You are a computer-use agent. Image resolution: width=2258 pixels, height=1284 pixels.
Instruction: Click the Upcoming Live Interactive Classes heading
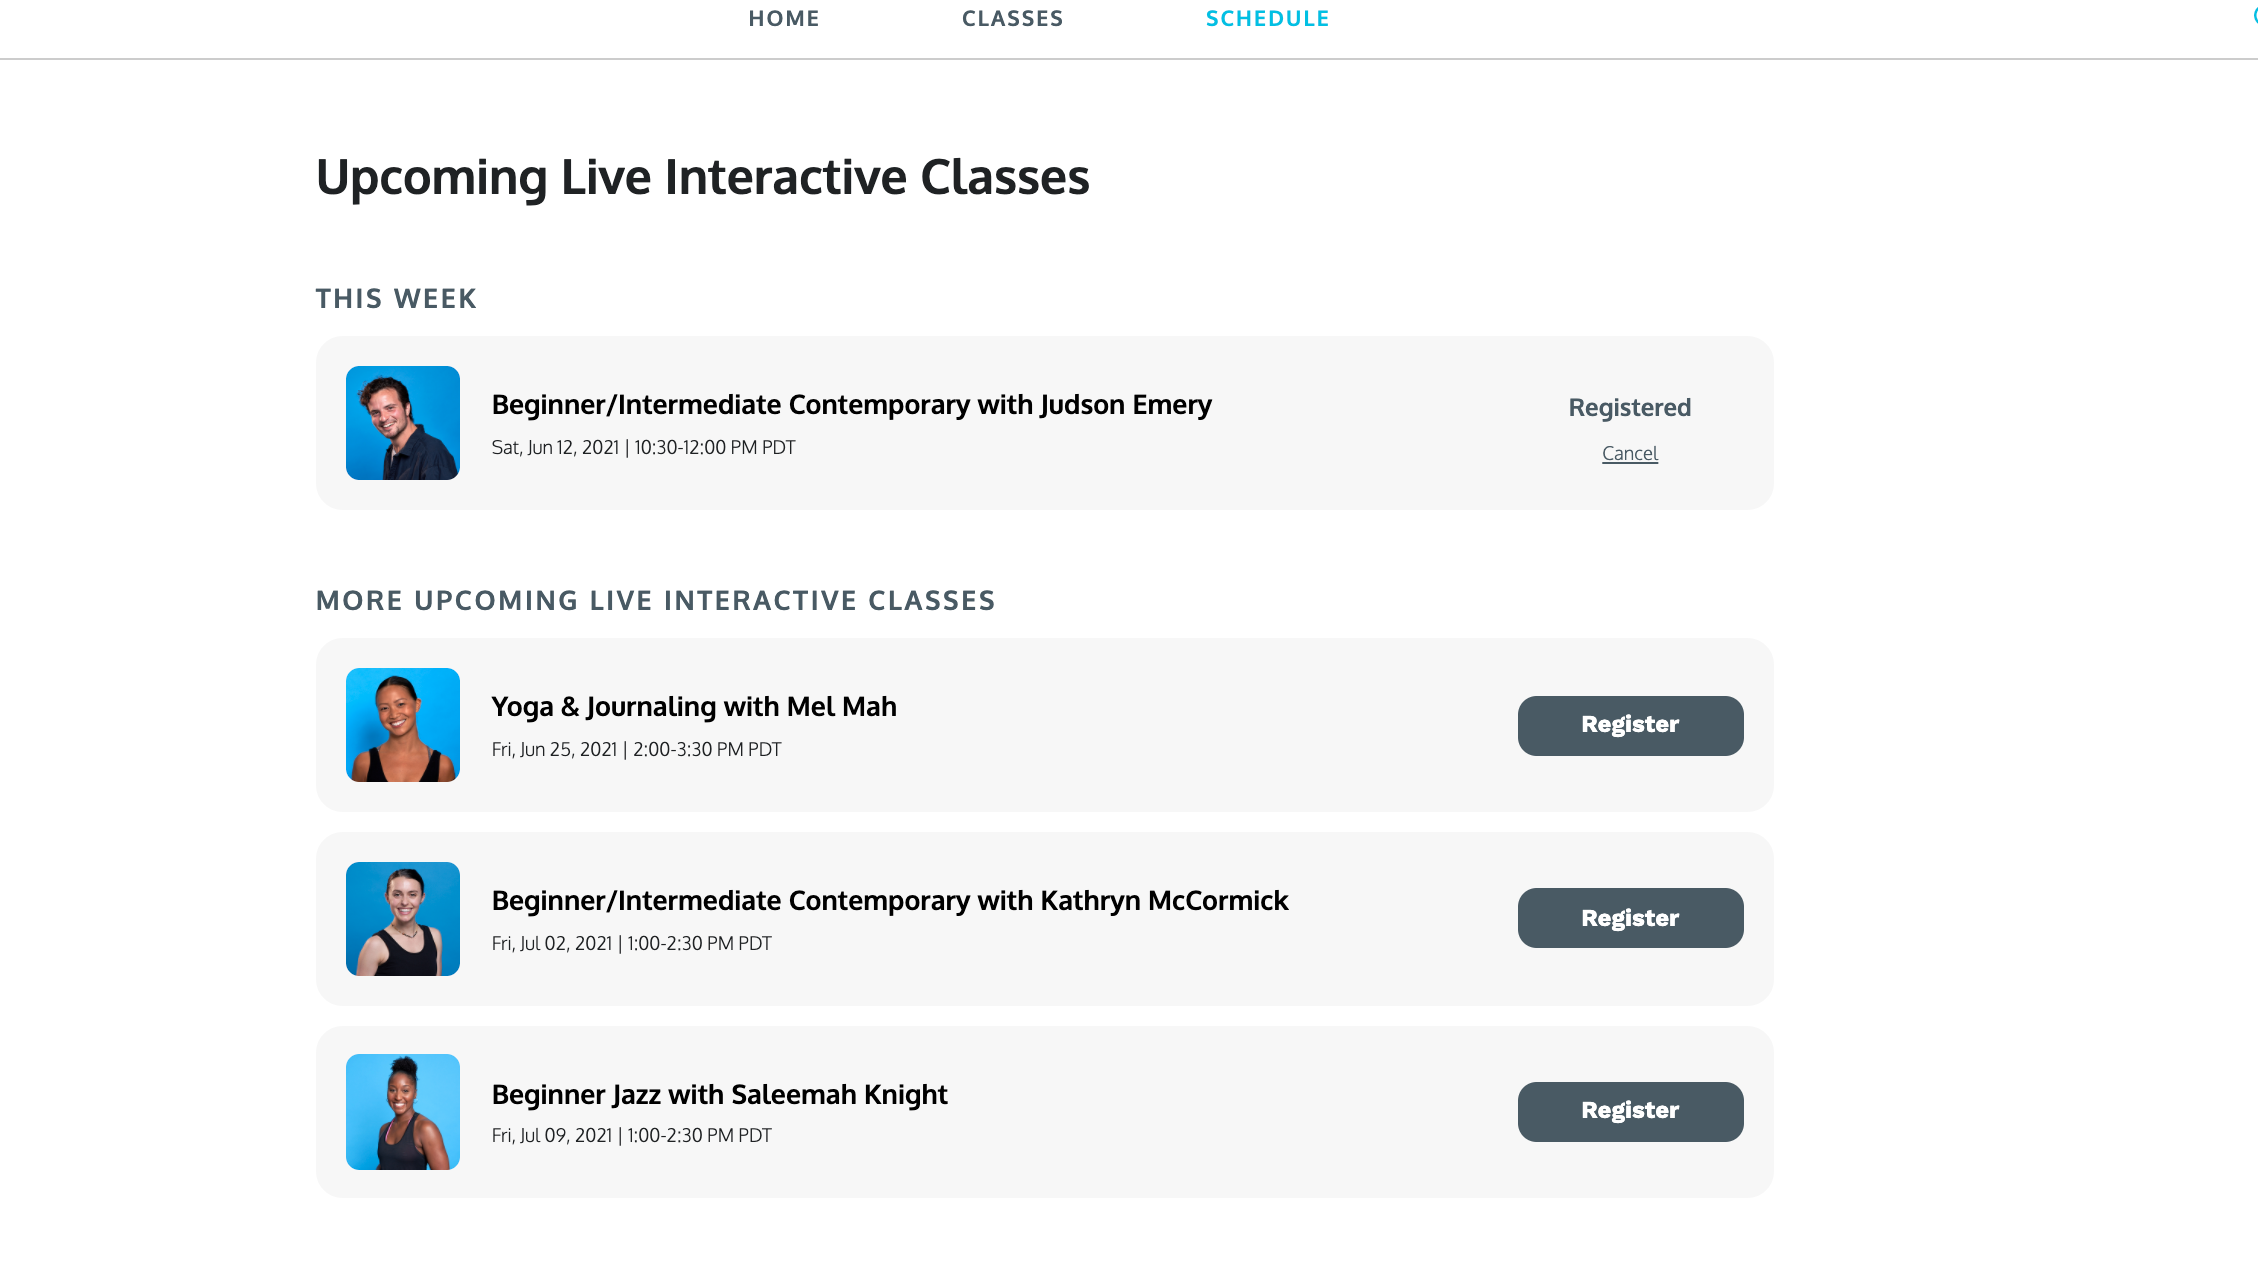click(702, 177)
